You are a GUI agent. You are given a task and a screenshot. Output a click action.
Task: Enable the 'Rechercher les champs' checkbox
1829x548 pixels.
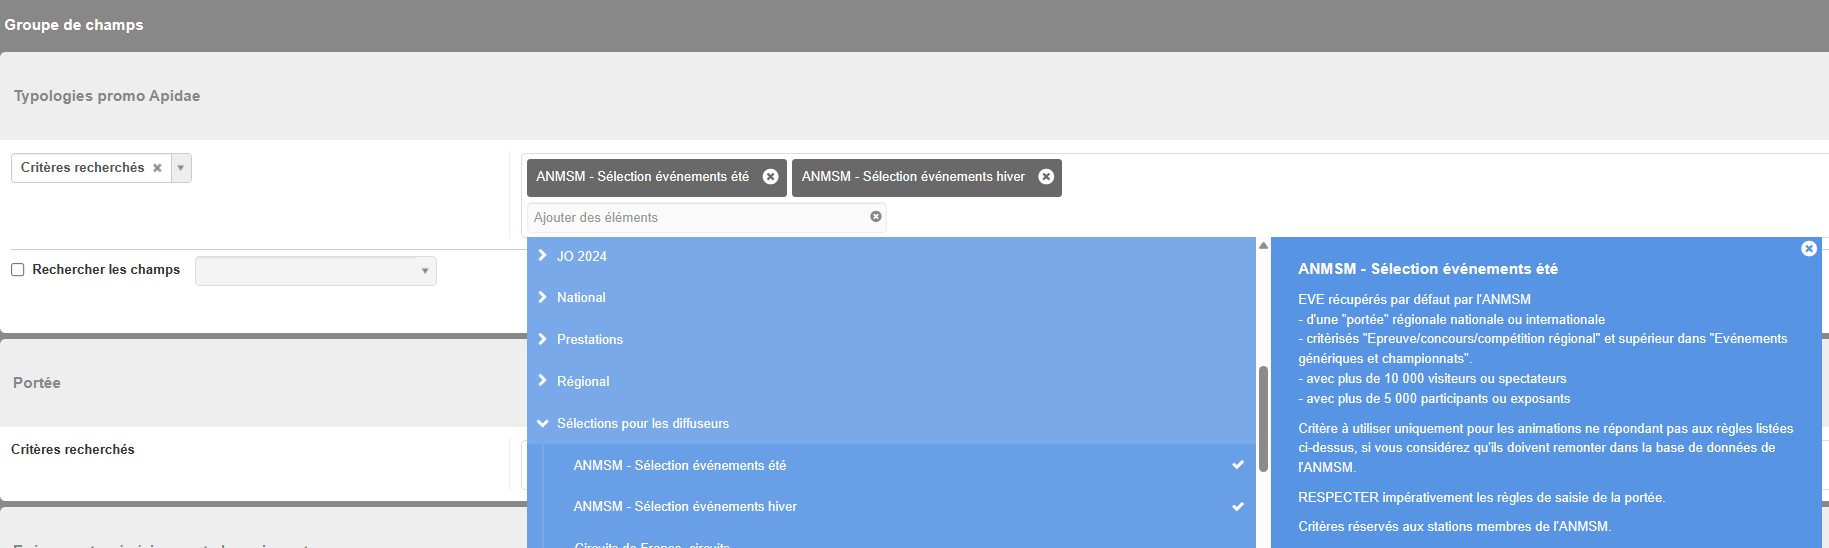pos(17,270)
